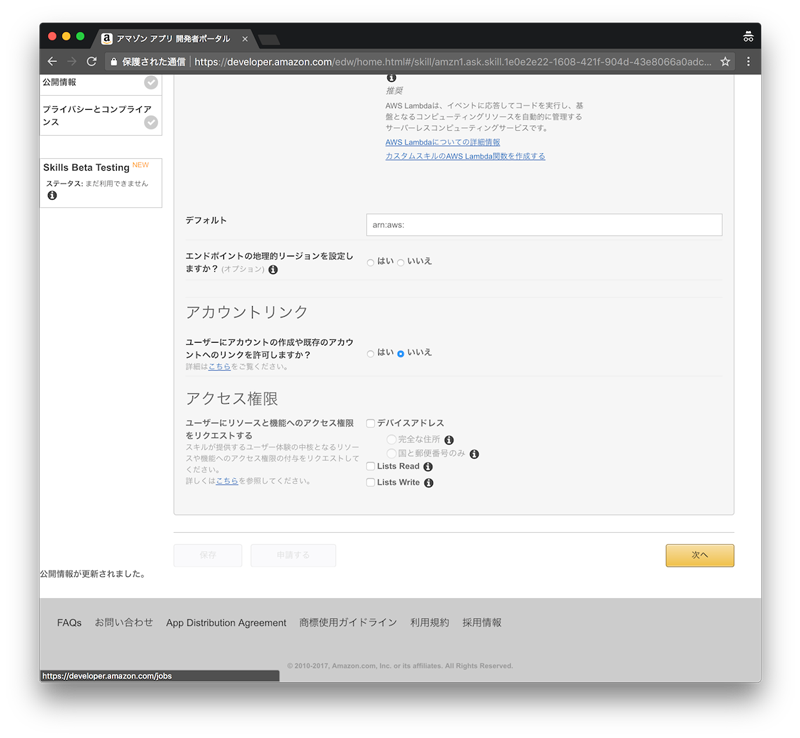Select 国と郵便番号のみ radio option
Image resolution: width=800 pixels, height=738 pixels.
[x=391, y=454]
